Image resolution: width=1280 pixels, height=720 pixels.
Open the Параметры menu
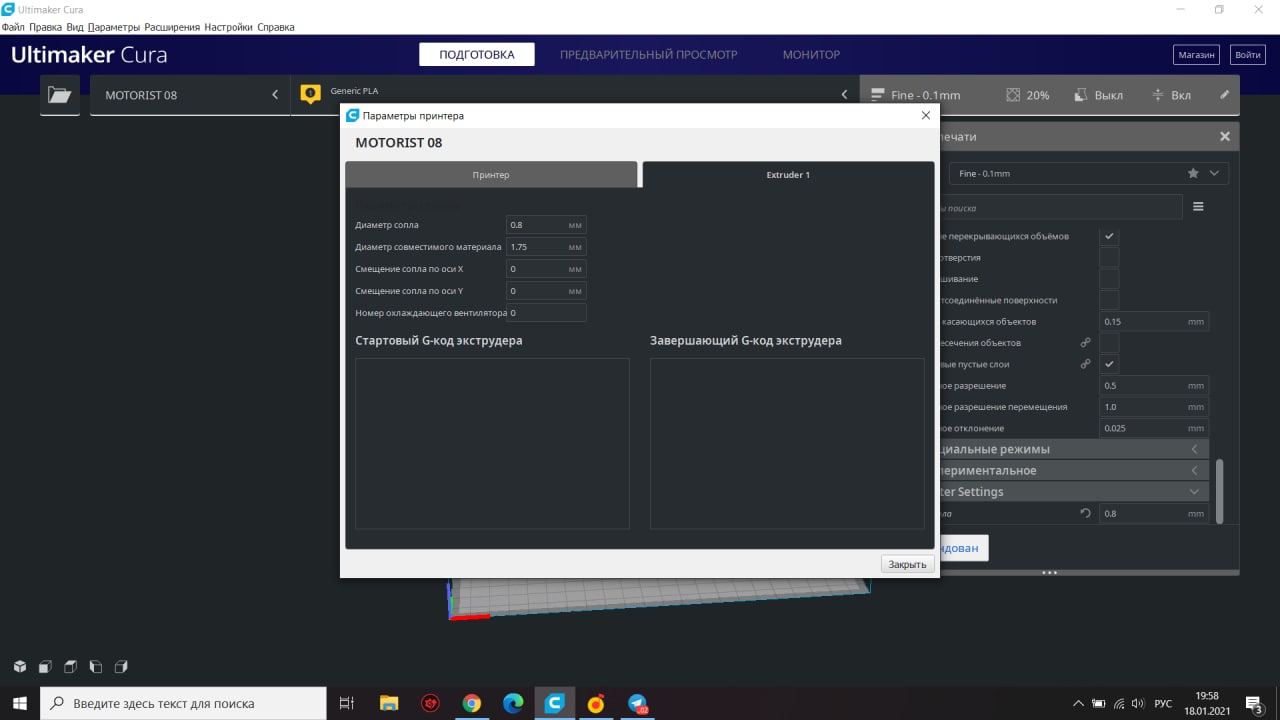114,27
